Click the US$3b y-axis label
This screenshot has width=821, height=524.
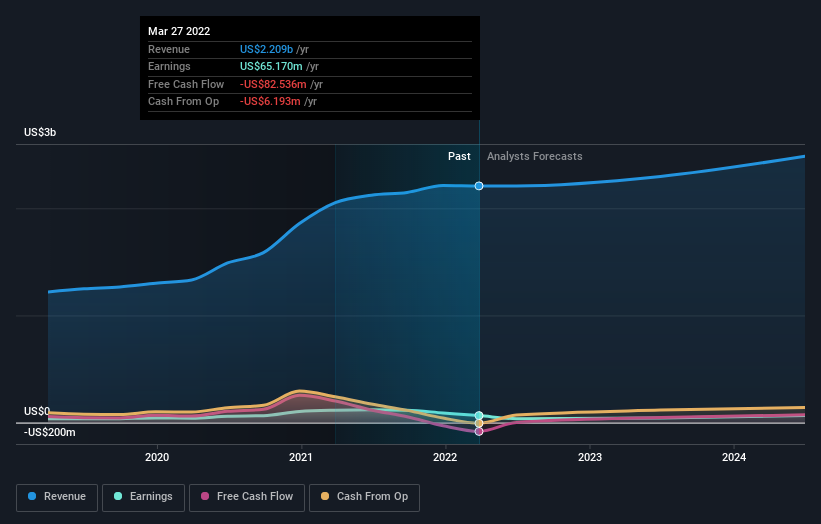[x=40, y=132]
